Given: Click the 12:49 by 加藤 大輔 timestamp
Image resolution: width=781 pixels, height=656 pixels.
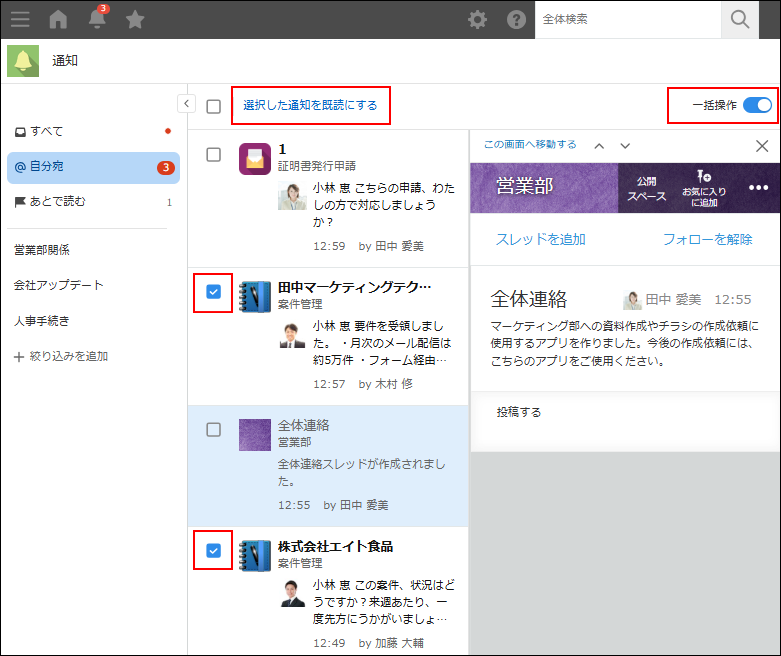Looking at the screenshot, I should point(368,644).
